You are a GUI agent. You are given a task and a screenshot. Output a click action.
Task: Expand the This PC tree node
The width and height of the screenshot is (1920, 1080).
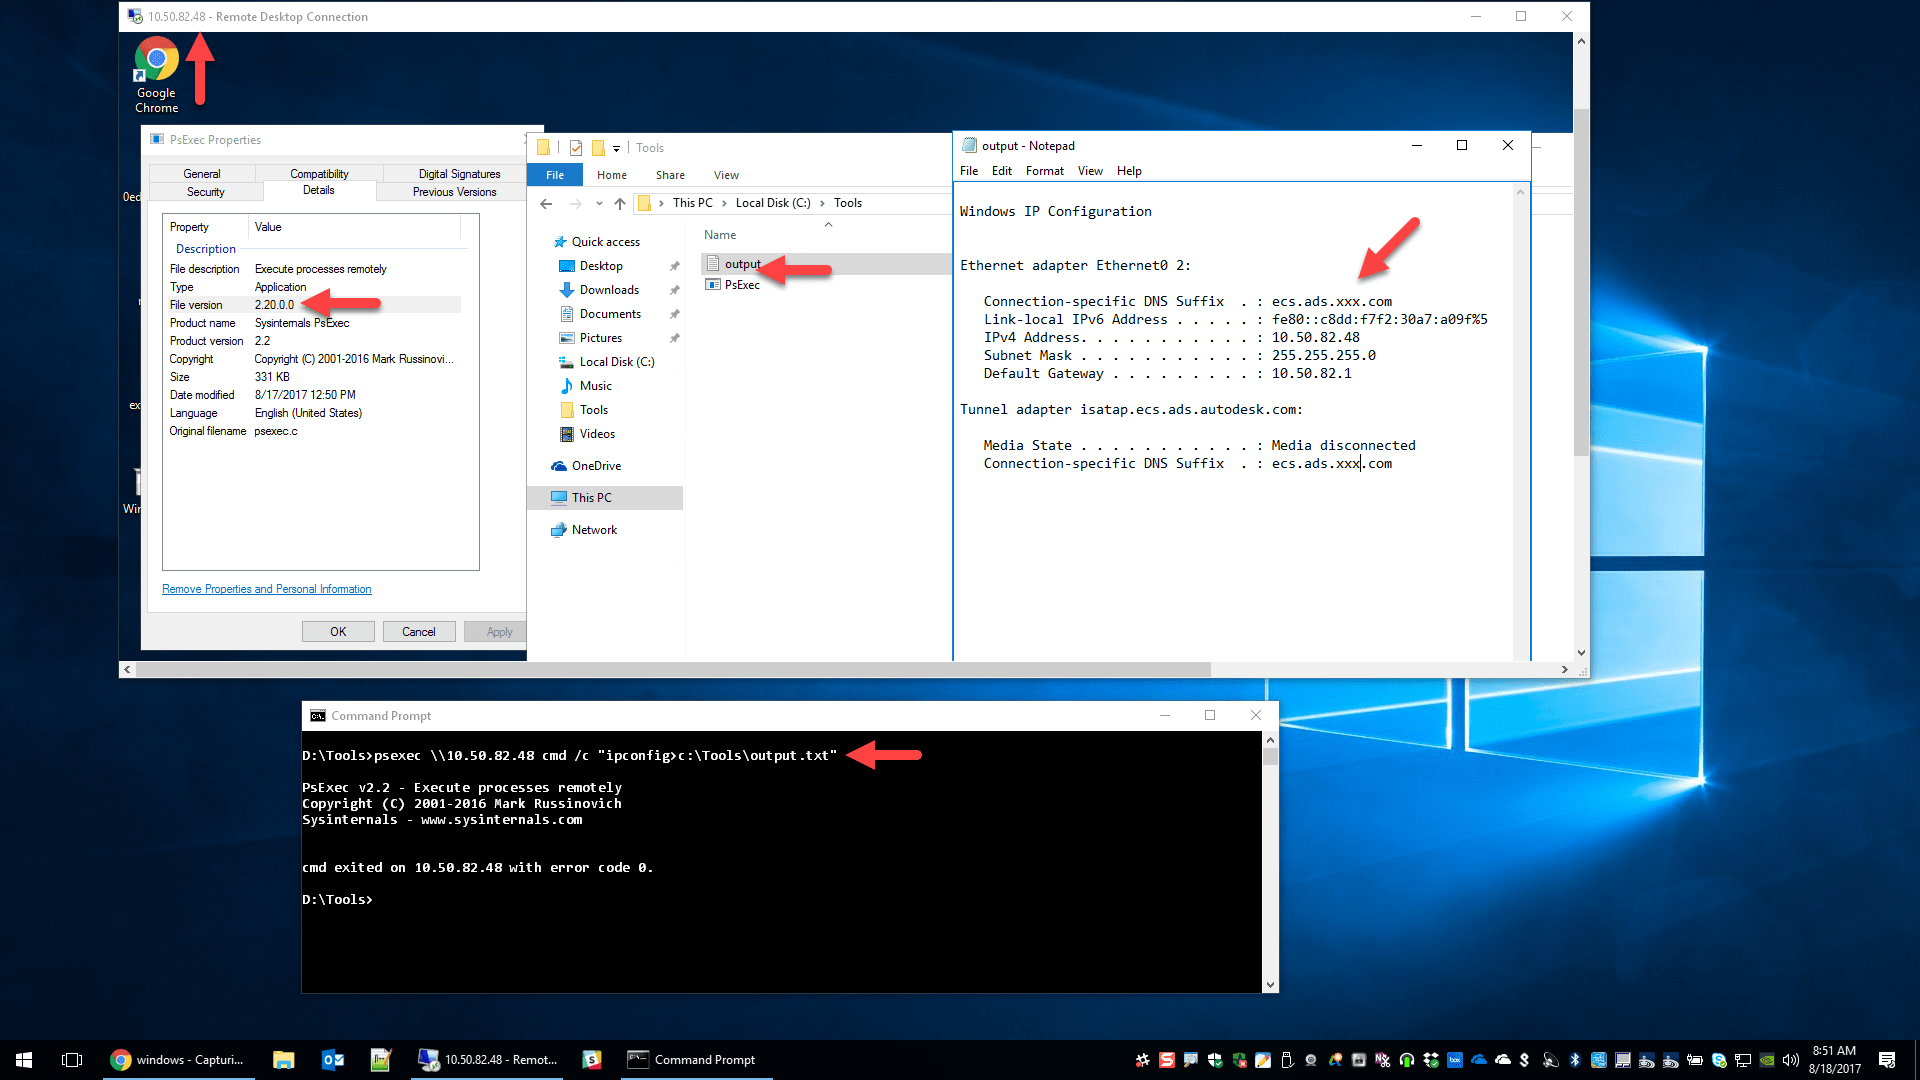tap(541, 498)
